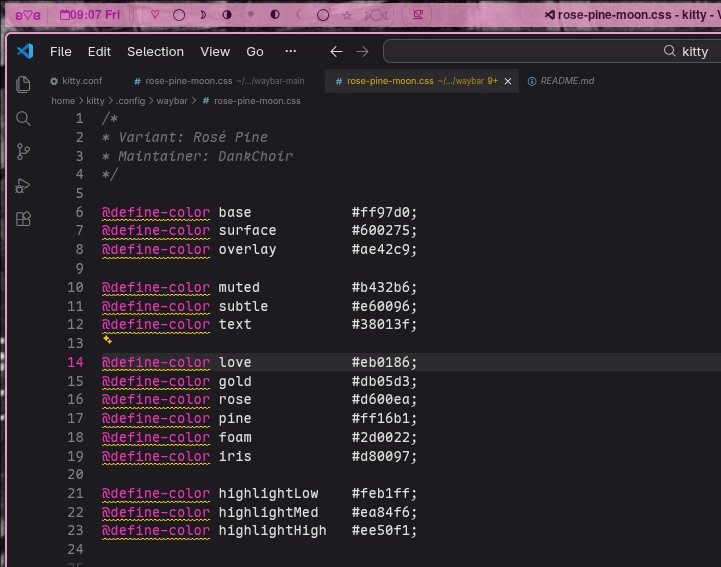Open the Selection menu

pos(155,52)
